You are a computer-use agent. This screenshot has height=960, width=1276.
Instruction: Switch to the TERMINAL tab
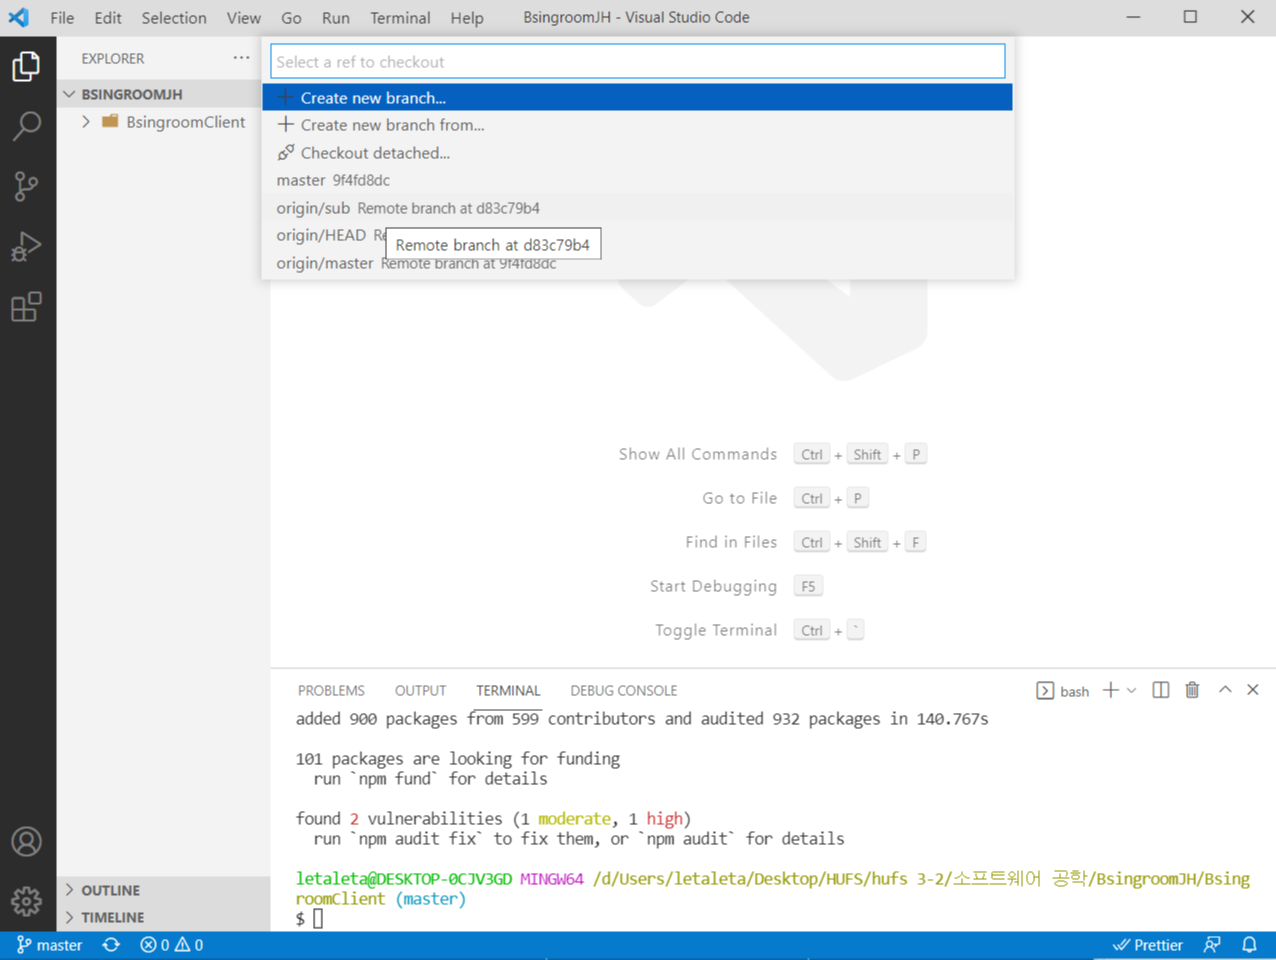pyautogui.click(x=508, y=691)
